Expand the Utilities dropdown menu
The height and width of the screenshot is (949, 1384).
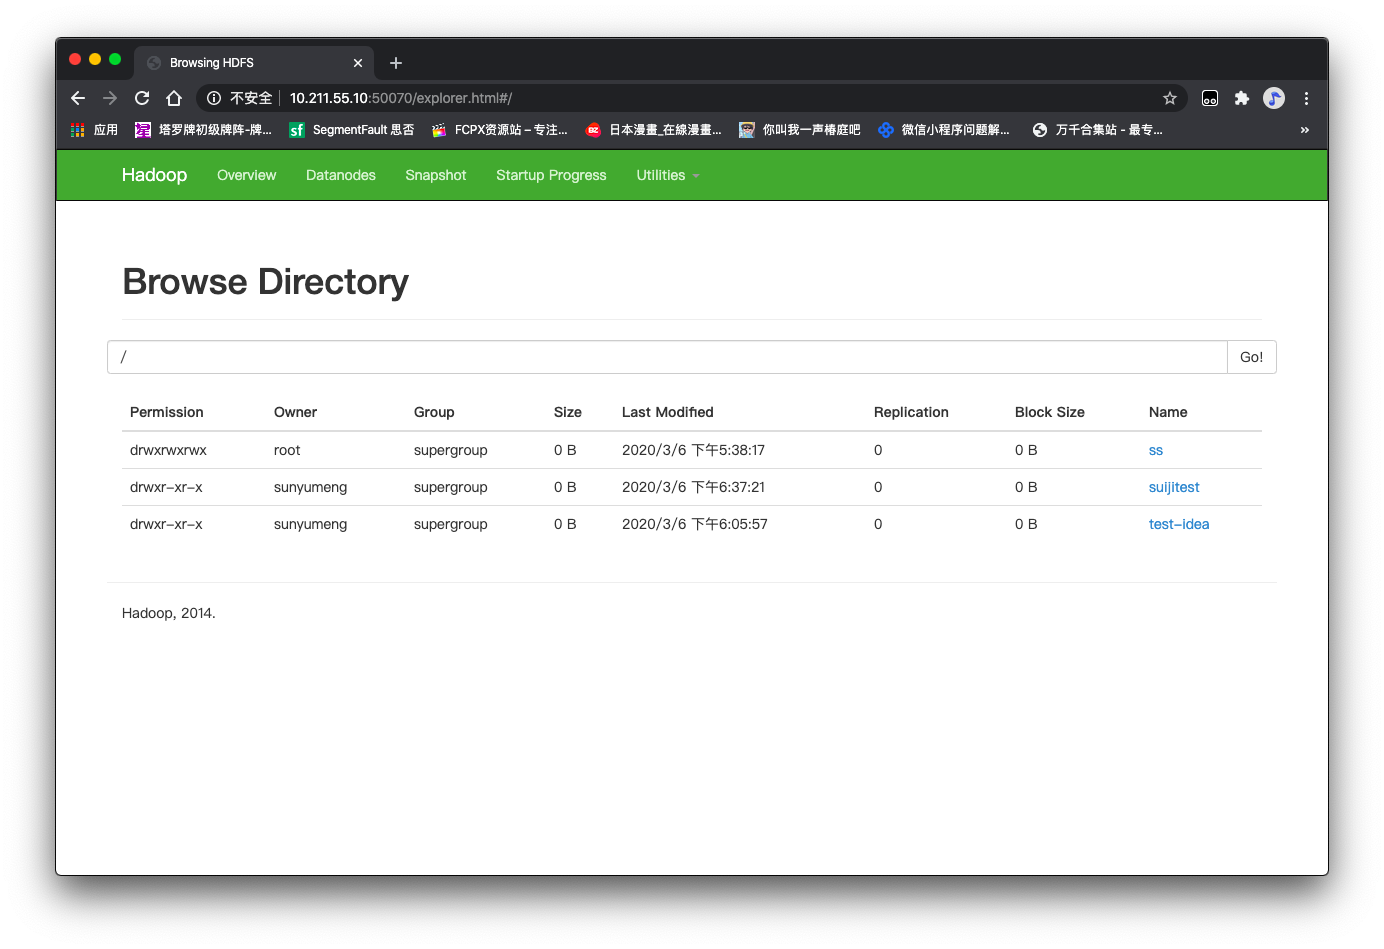pos(668,175)
